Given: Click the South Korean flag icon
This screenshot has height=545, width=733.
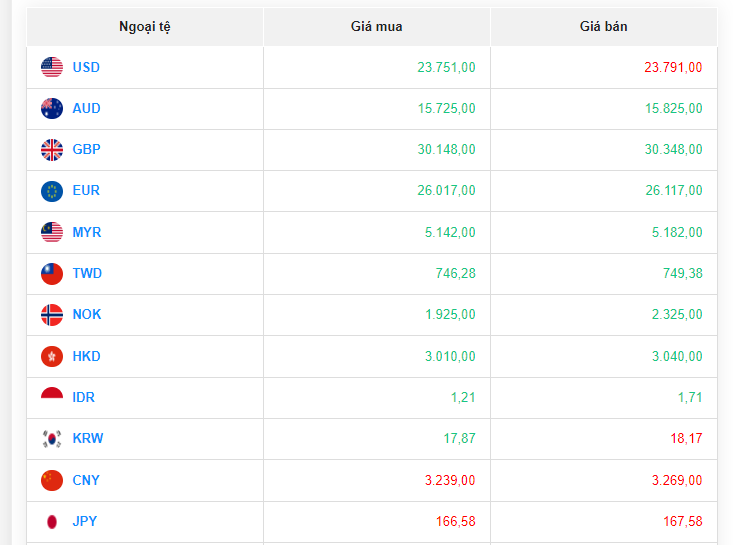Looking at the screenshot, I should click(52, 438).
